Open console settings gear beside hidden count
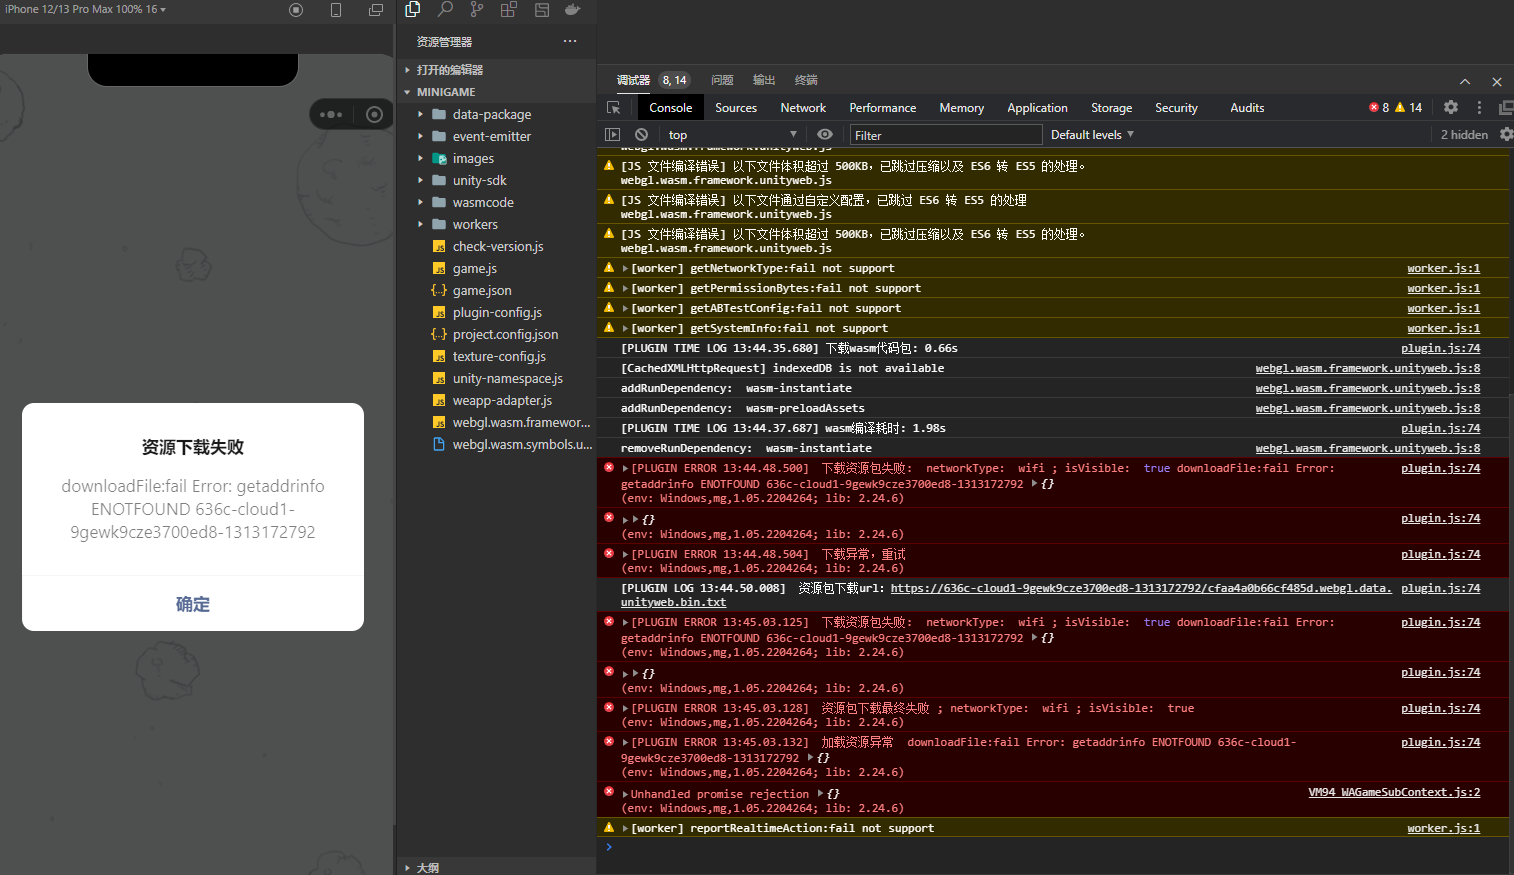 (1506, 134)
